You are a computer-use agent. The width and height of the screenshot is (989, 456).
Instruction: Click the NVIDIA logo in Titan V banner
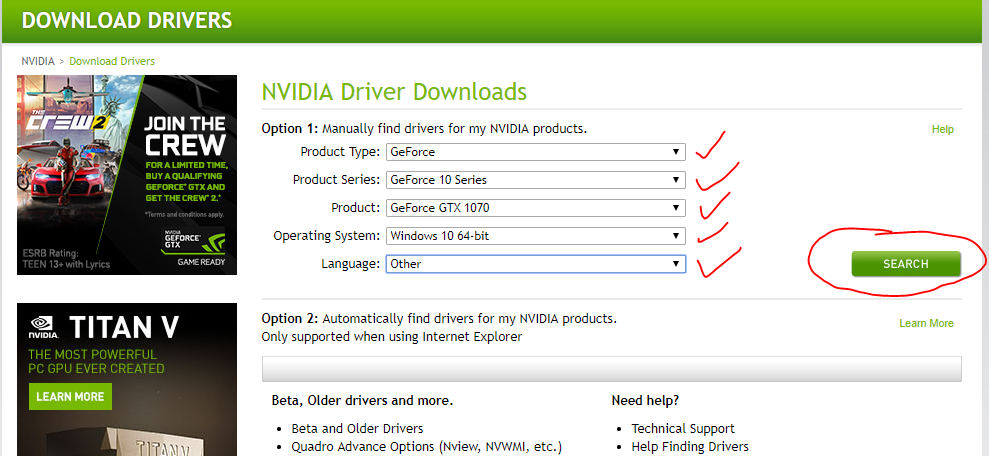(42, 325)
